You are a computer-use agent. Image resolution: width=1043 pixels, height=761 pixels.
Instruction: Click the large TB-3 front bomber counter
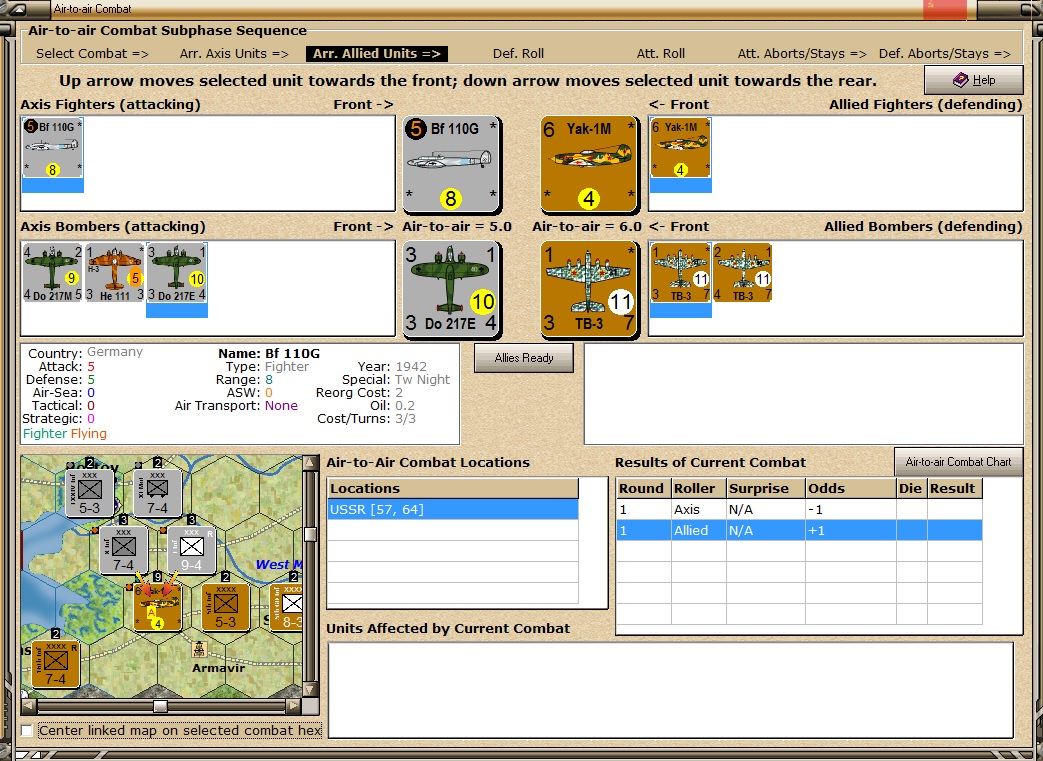coord(589,289)
